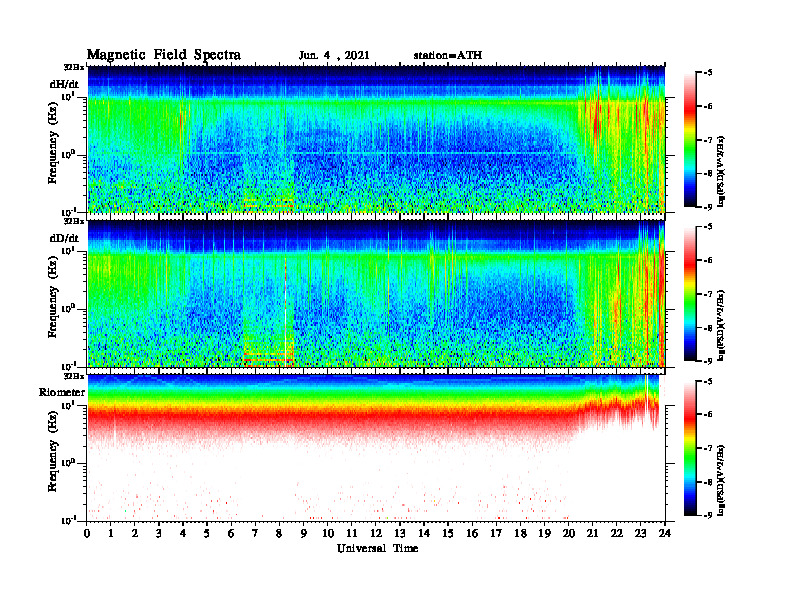Click the hour 18 tick label
This screenshot has width=792, height=612.
[x=520, y=533]
